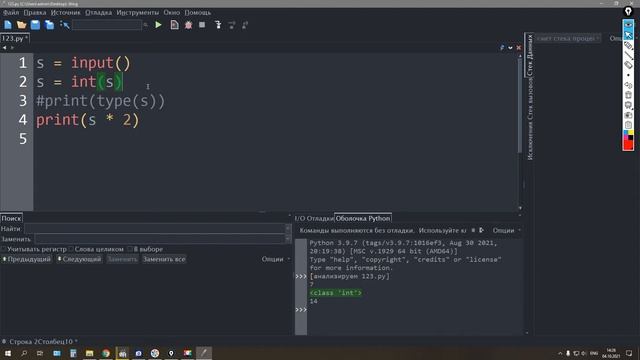Click the Step Out debug icon
This screenshot has width=640, height=360.
[245, 25]
